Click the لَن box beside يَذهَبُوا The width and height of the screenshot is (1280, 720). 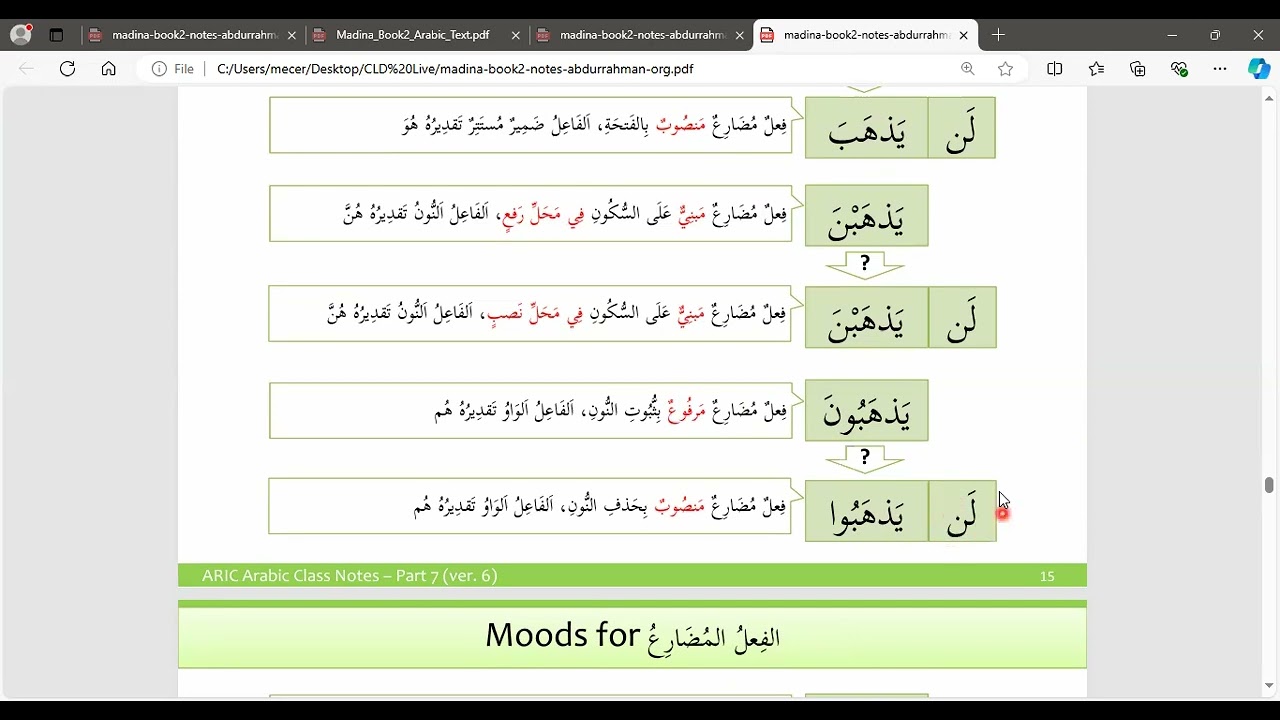(x=962, y=511)
